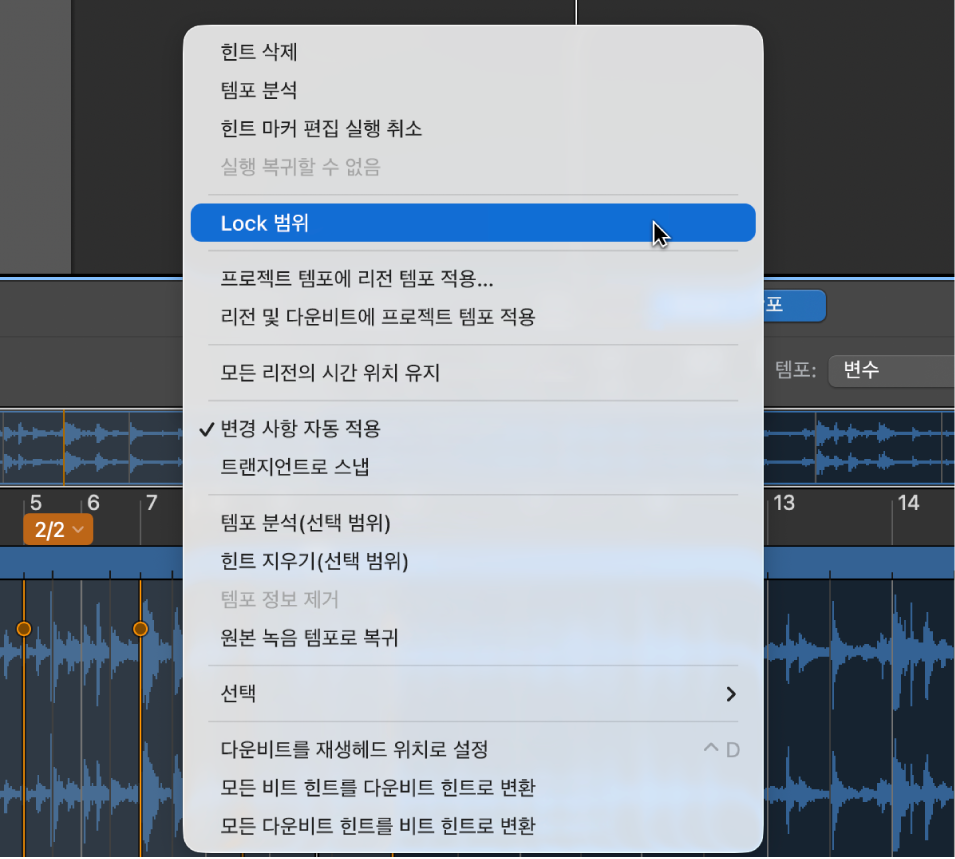Select '모든 비트 힌트를 다운비트 힌트로 변환'
Screen dimensions: 955x859
point(473,788)
